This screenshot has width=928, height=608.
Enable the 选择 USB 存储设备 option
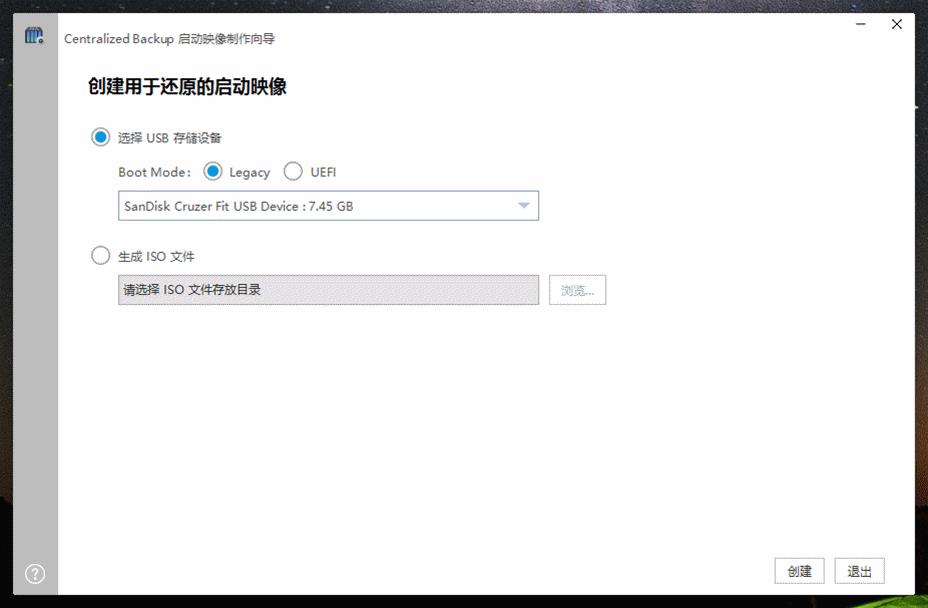point(100,136)
